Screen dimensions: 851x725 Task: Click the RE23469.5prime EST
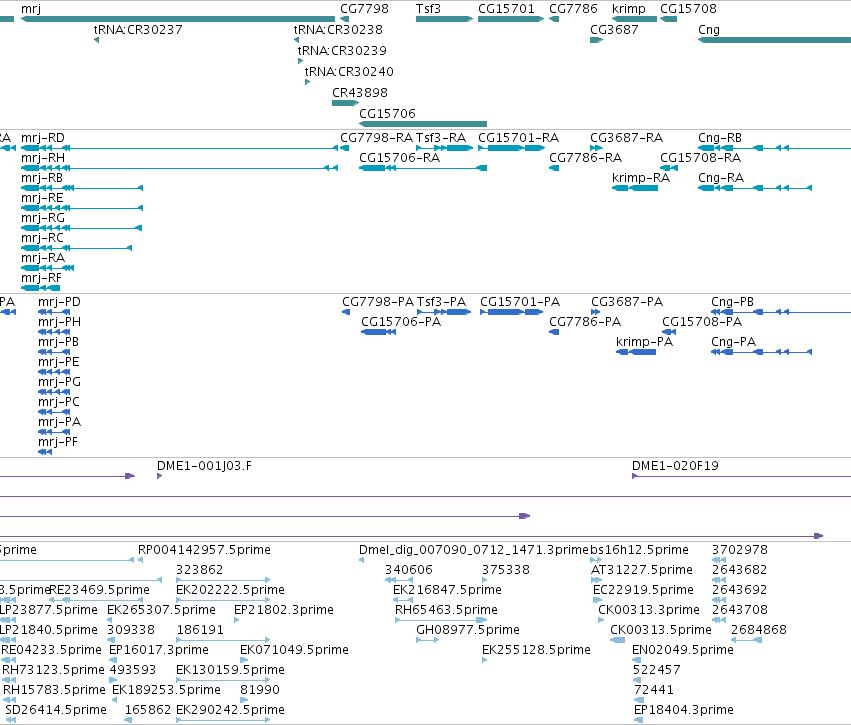[x=96, y=600]
